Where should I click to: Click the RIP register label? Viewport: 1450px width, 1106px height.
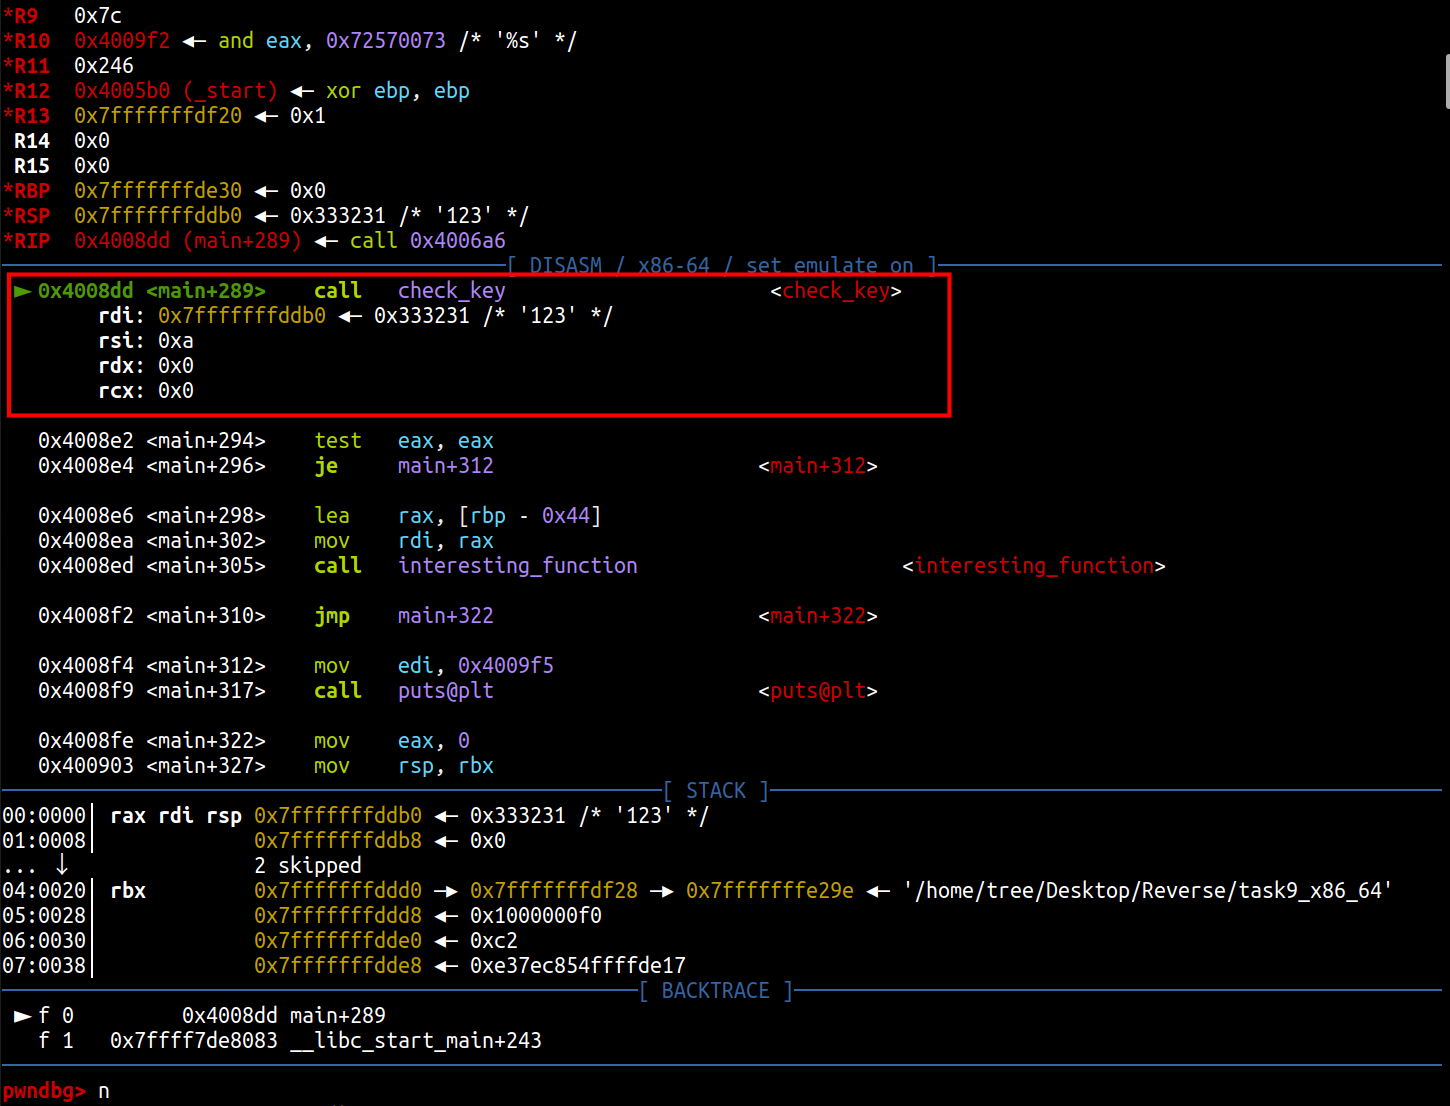[x=32, y=241]
